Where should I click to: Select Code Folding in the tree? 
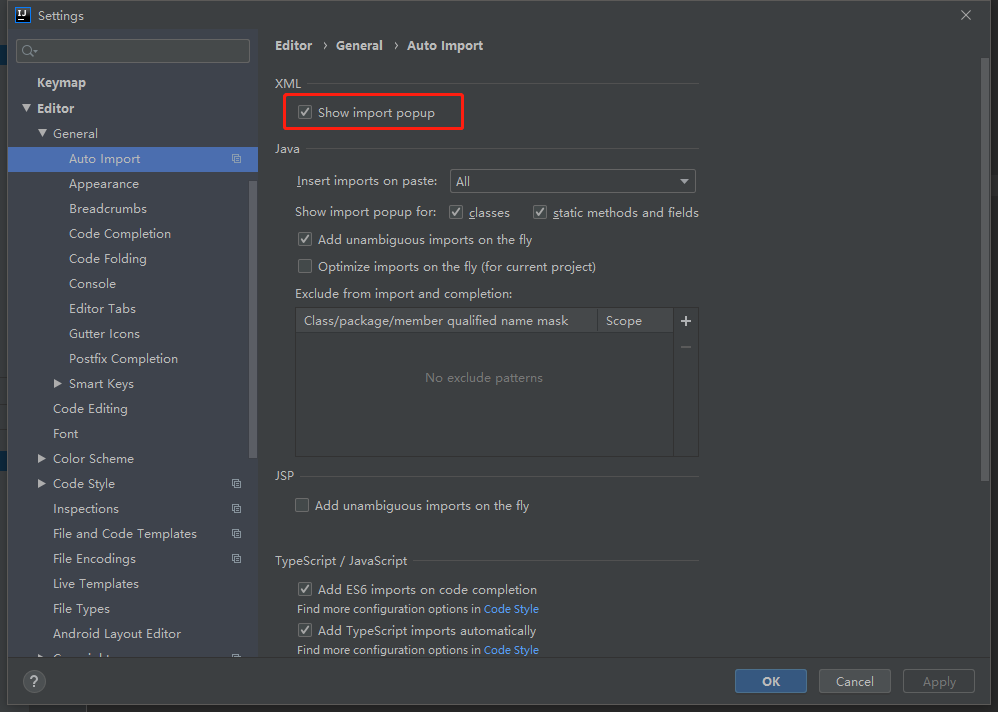tap(108, 259)
